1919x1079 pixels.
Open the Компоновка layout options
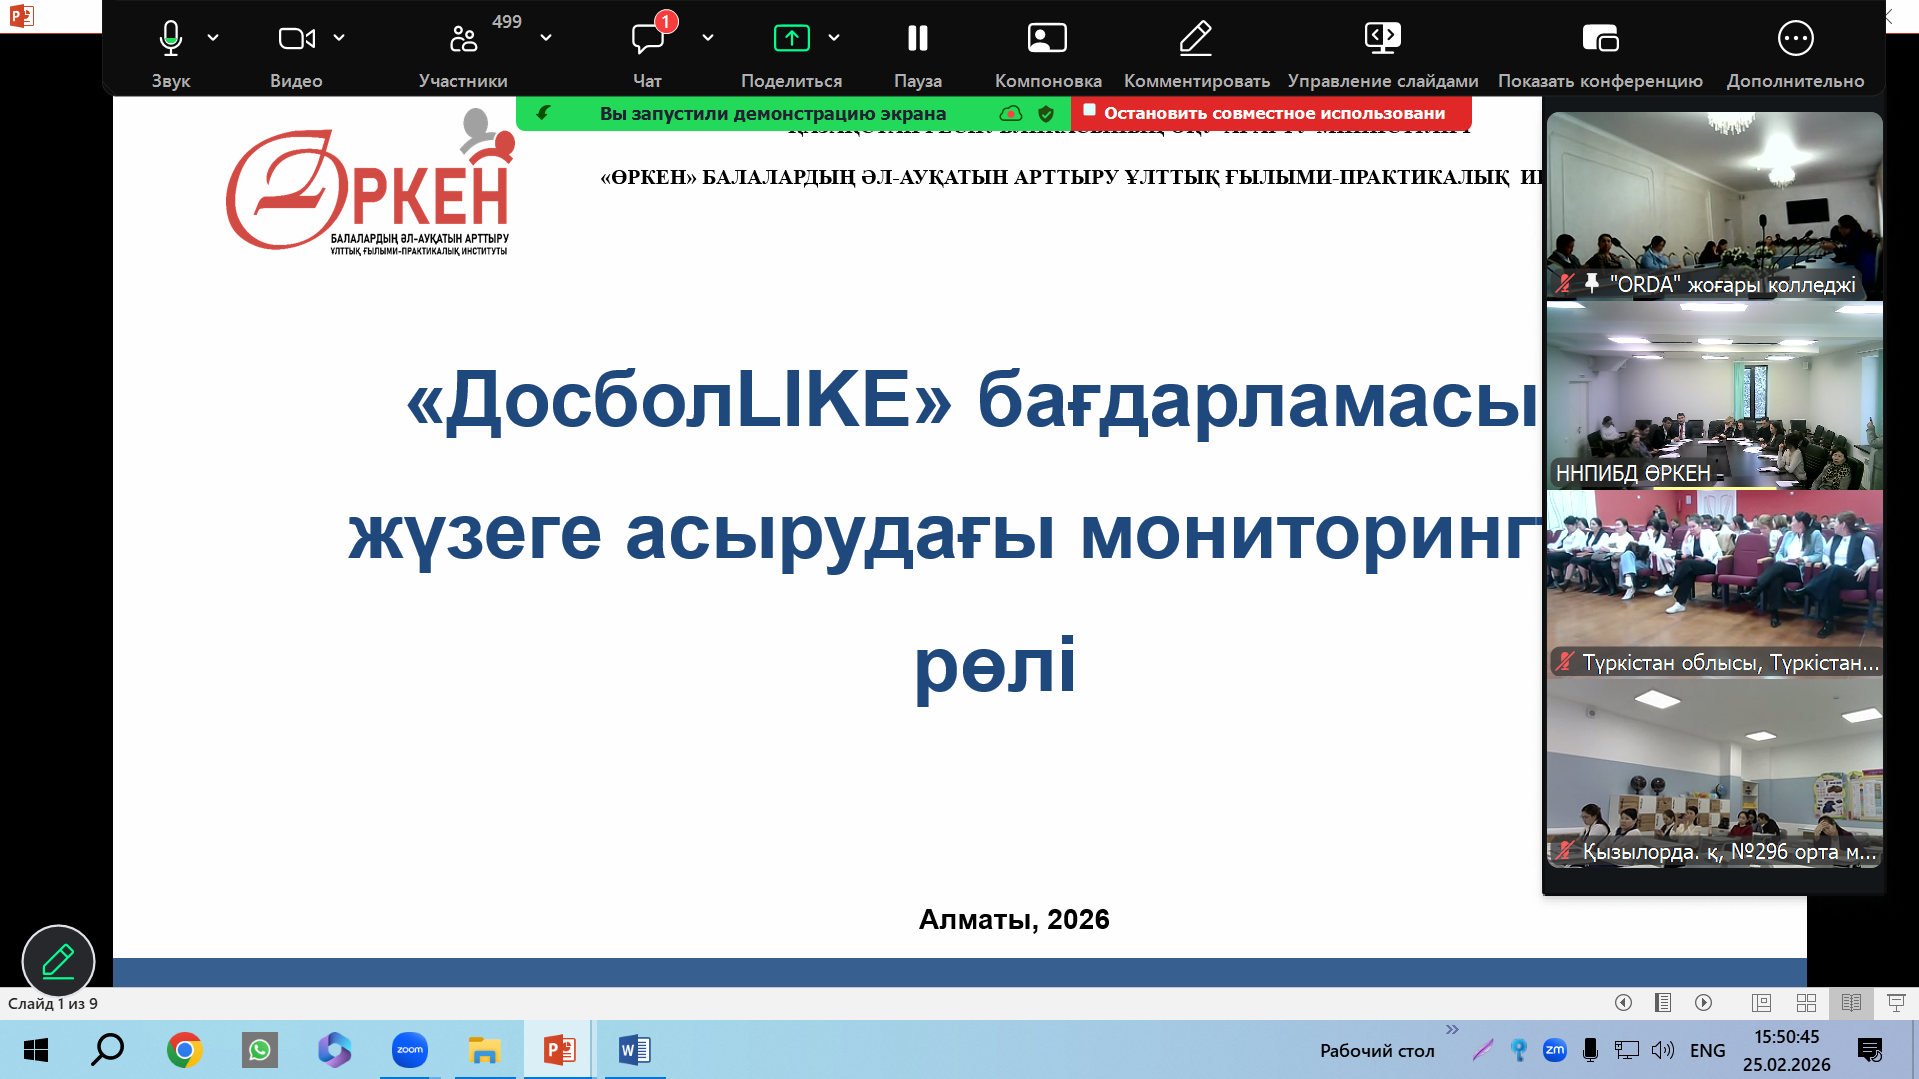pos(1048,52)
